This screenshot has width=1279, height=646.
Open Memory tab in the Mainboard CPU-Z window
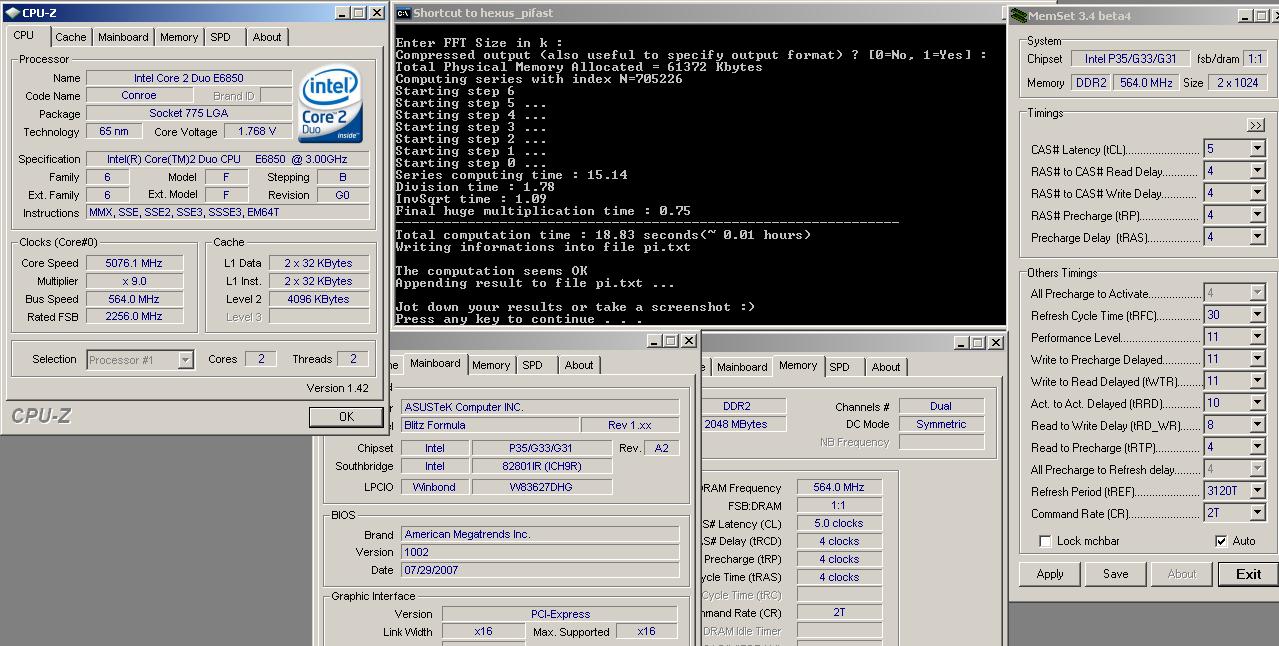pyautogui.click(x=491, y=365)
